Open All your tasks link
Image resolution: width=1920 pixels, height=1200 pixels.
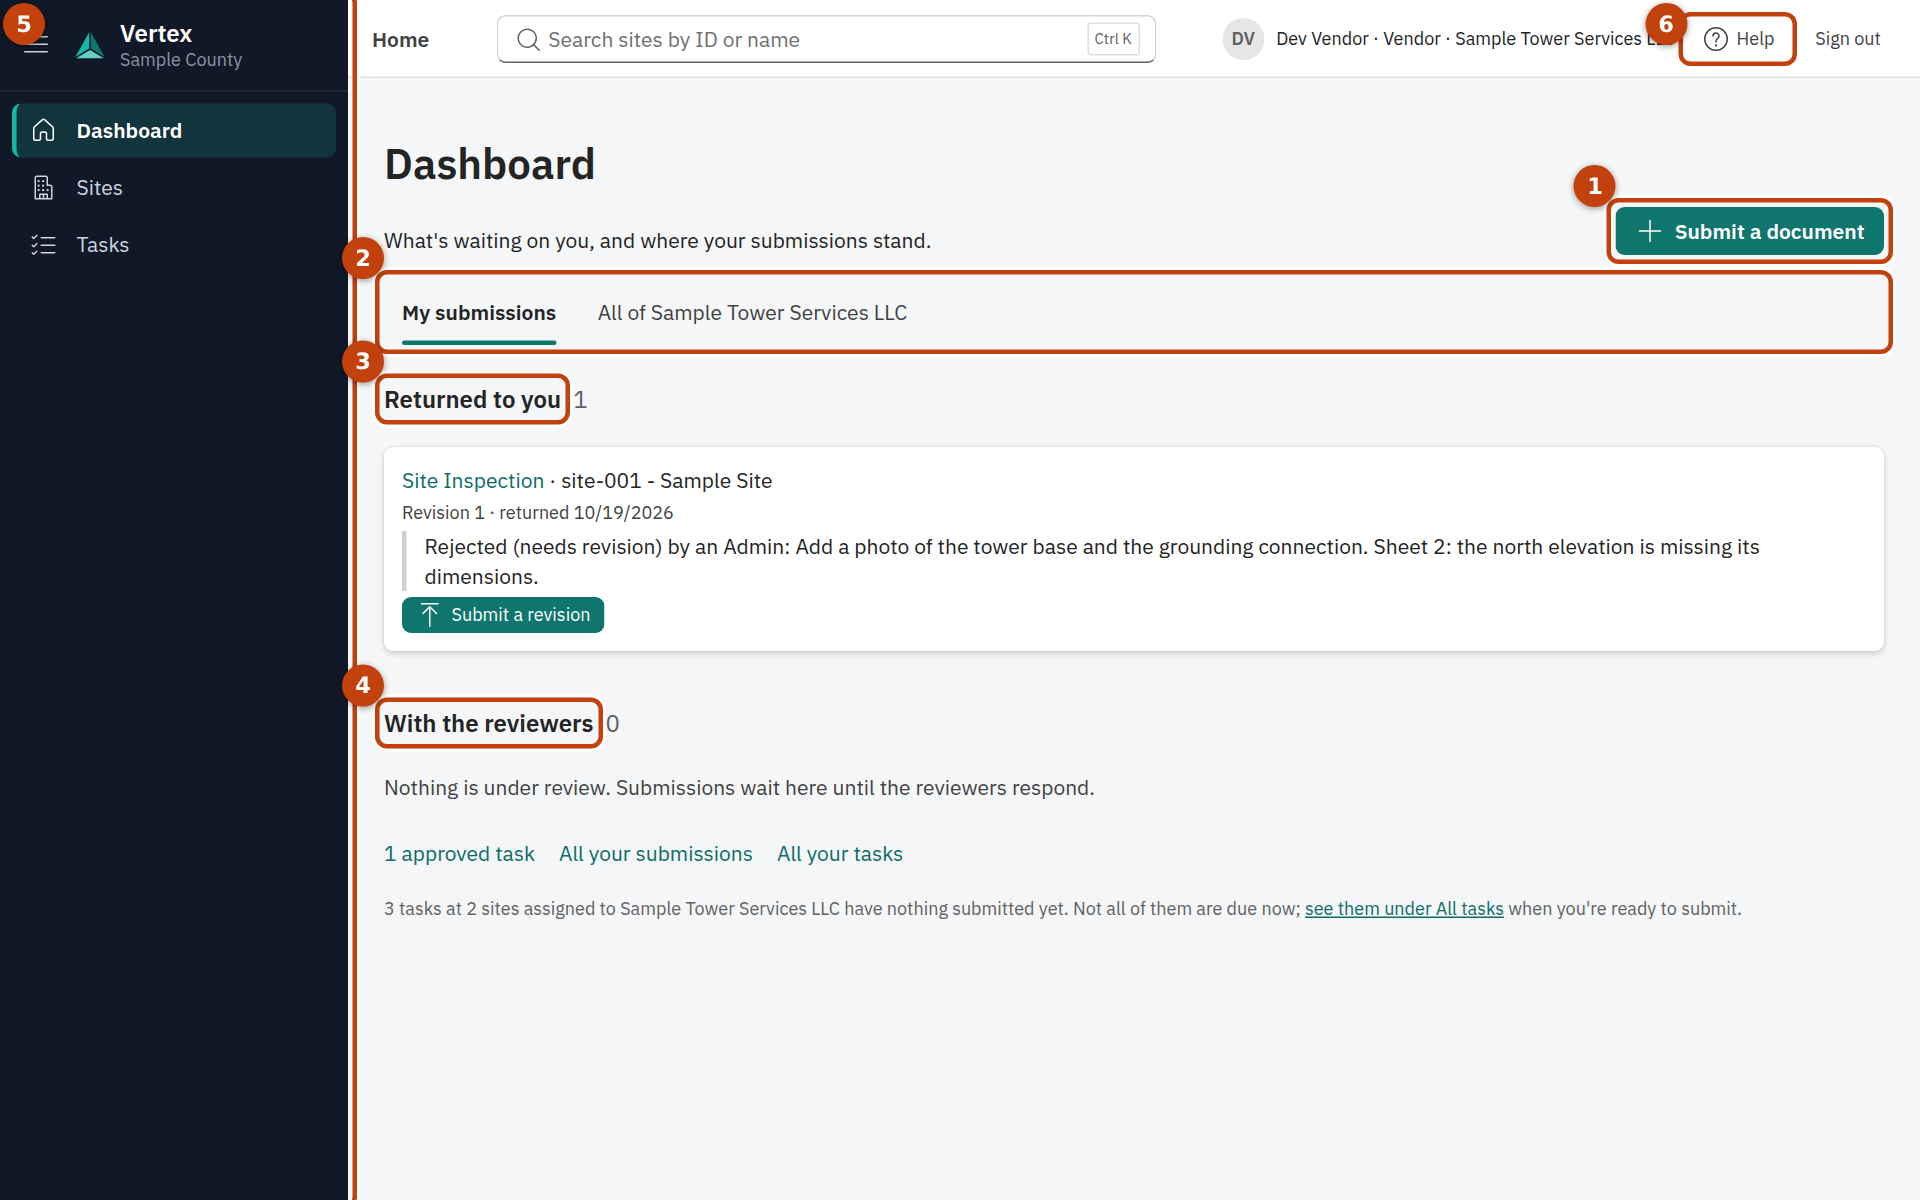(840, 854)
